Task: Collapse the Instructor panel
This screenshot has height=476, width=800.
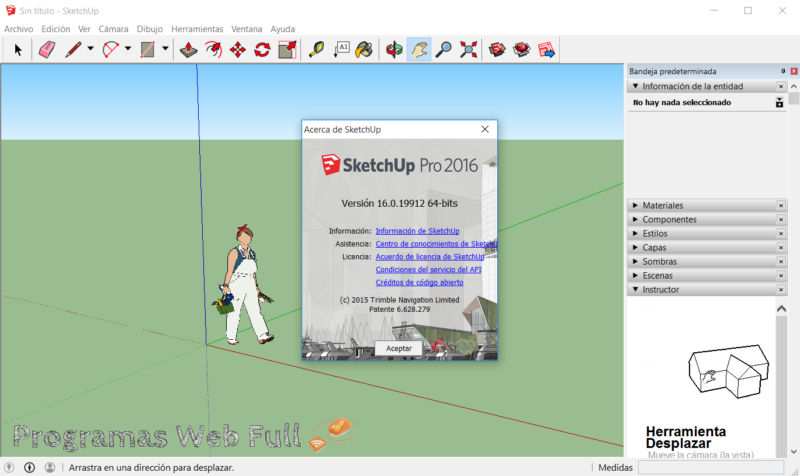Action: (x=635, y=289)
